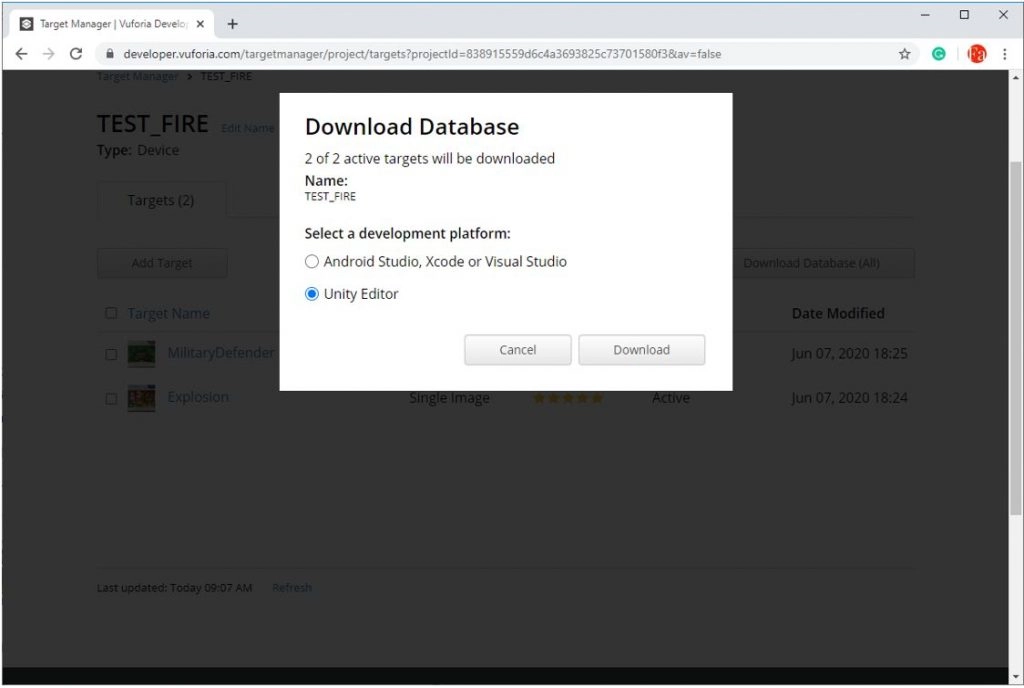Bookmark this page with the star icon
1024x688 pixels.
click(904, 54)
